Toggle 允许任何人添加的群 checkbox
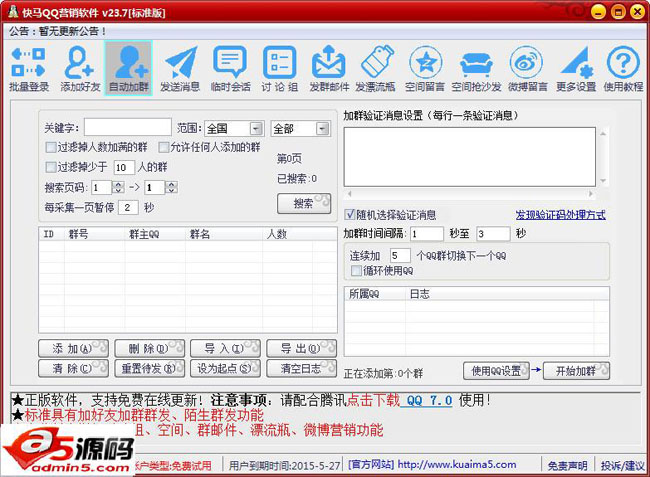Image resolution: width=650 pixels, height=477 pixels. coord(164,147)
